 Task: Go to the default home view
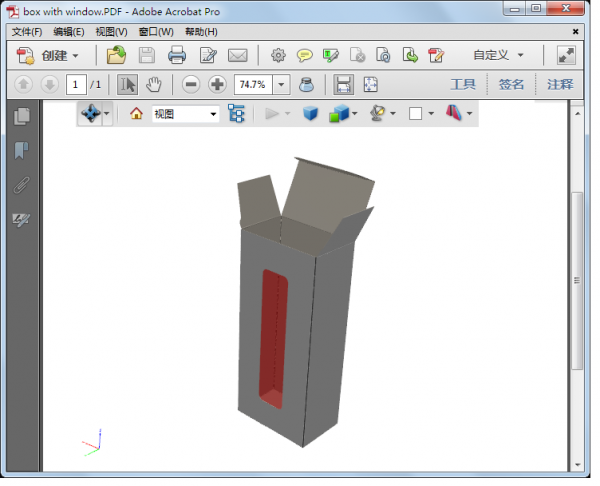pyautogui.click(x=137, y=114)
